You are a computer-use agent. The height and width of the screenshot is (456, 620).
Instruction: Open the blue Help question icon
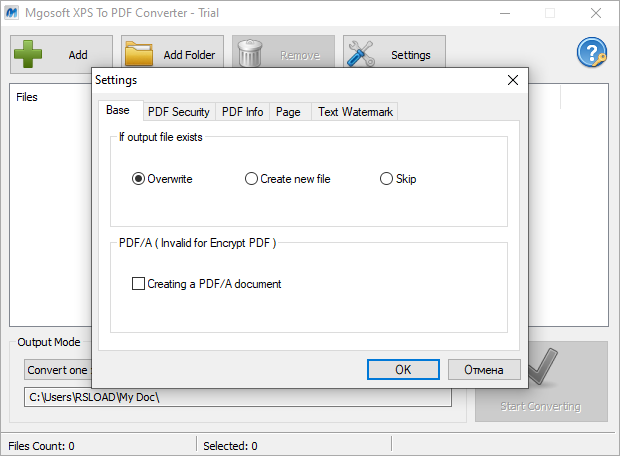(592, 54)
